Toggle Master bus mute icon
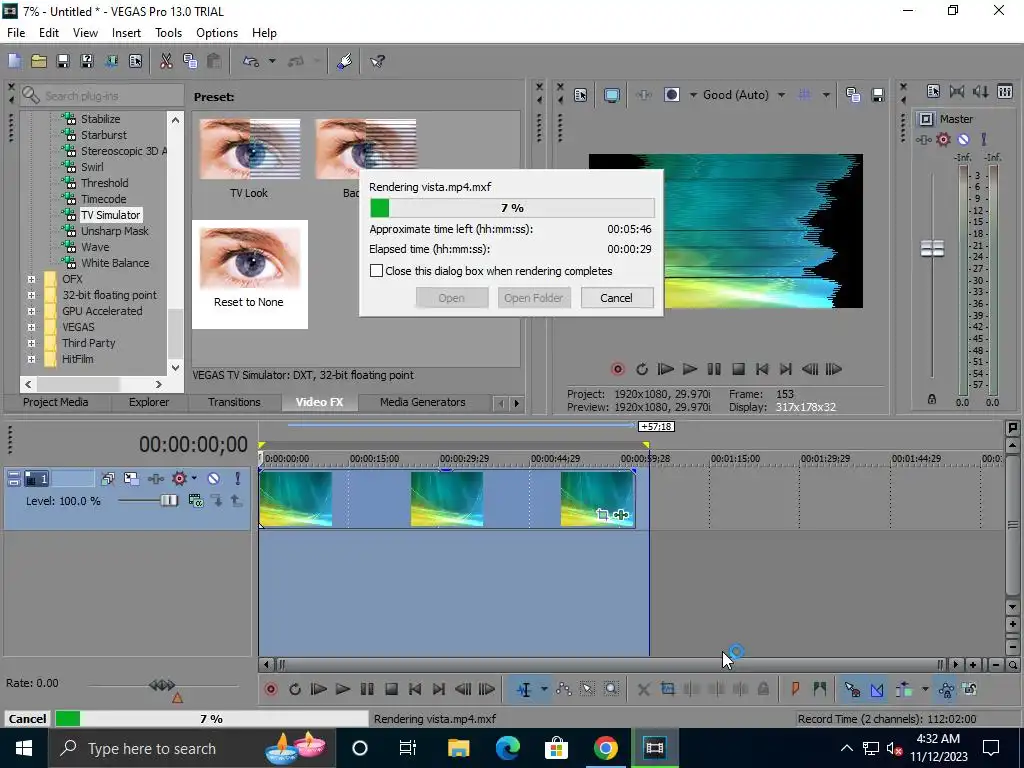The image size is (1024, 768). coord(963,139)
